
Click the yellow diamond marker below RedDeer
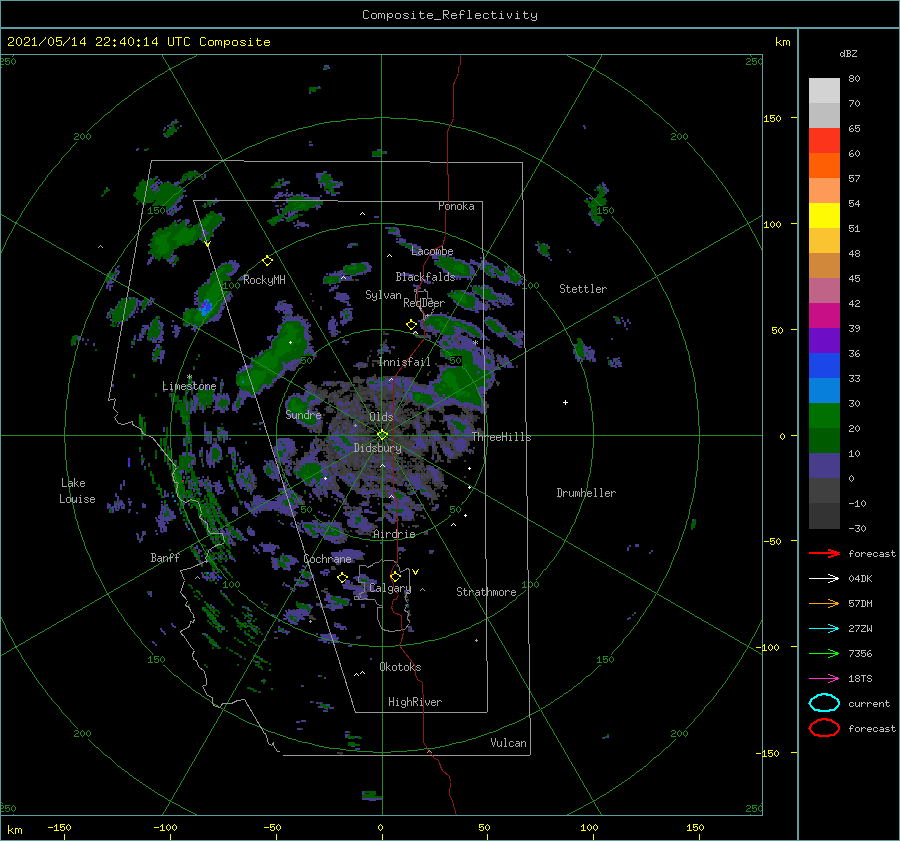pos(411,325)
